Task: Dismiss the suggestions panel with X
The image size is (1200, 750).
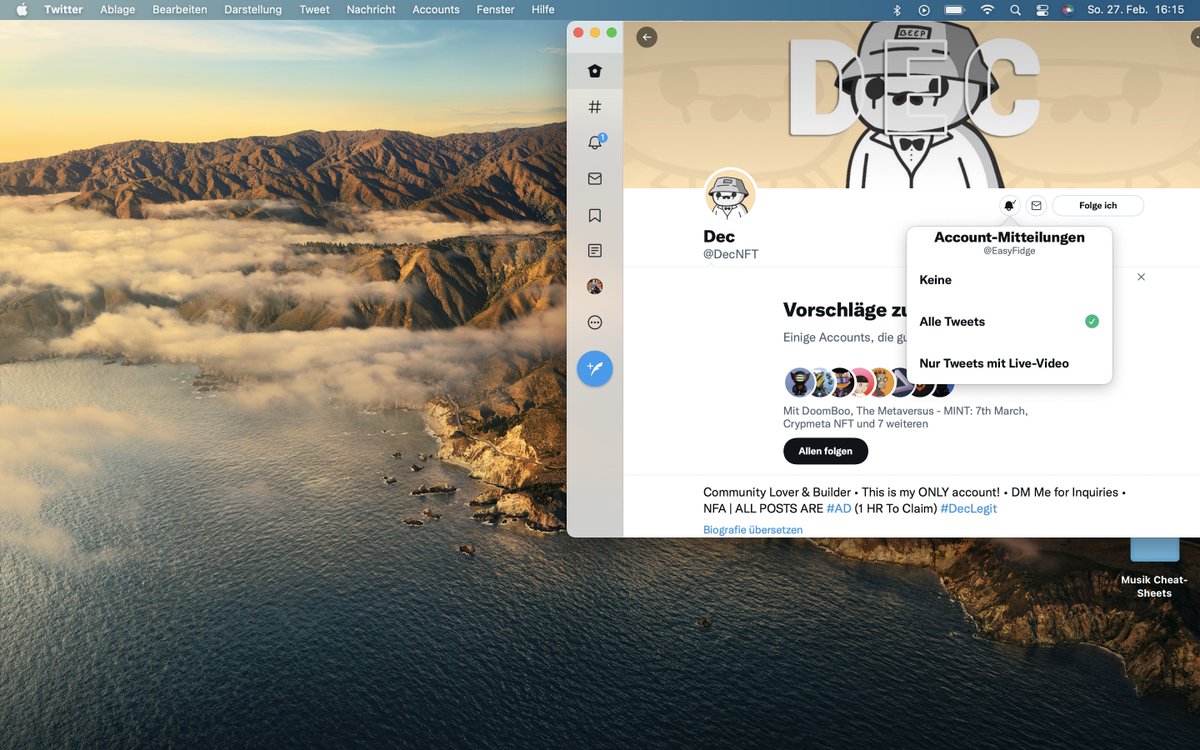Action: click(1141, 277)
